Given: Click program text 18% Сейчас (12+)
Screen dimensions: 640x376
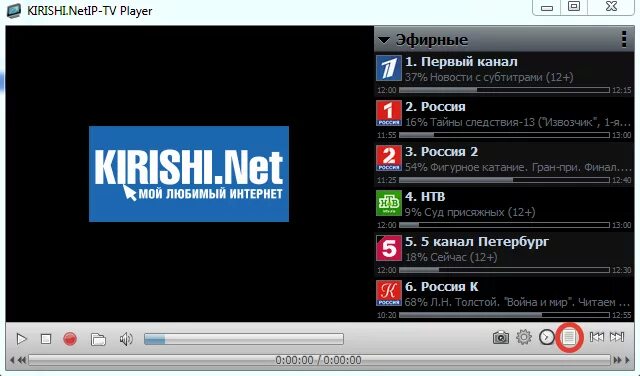Looking at the screenshot, I should pyautogui.click(x=451, y=257).
